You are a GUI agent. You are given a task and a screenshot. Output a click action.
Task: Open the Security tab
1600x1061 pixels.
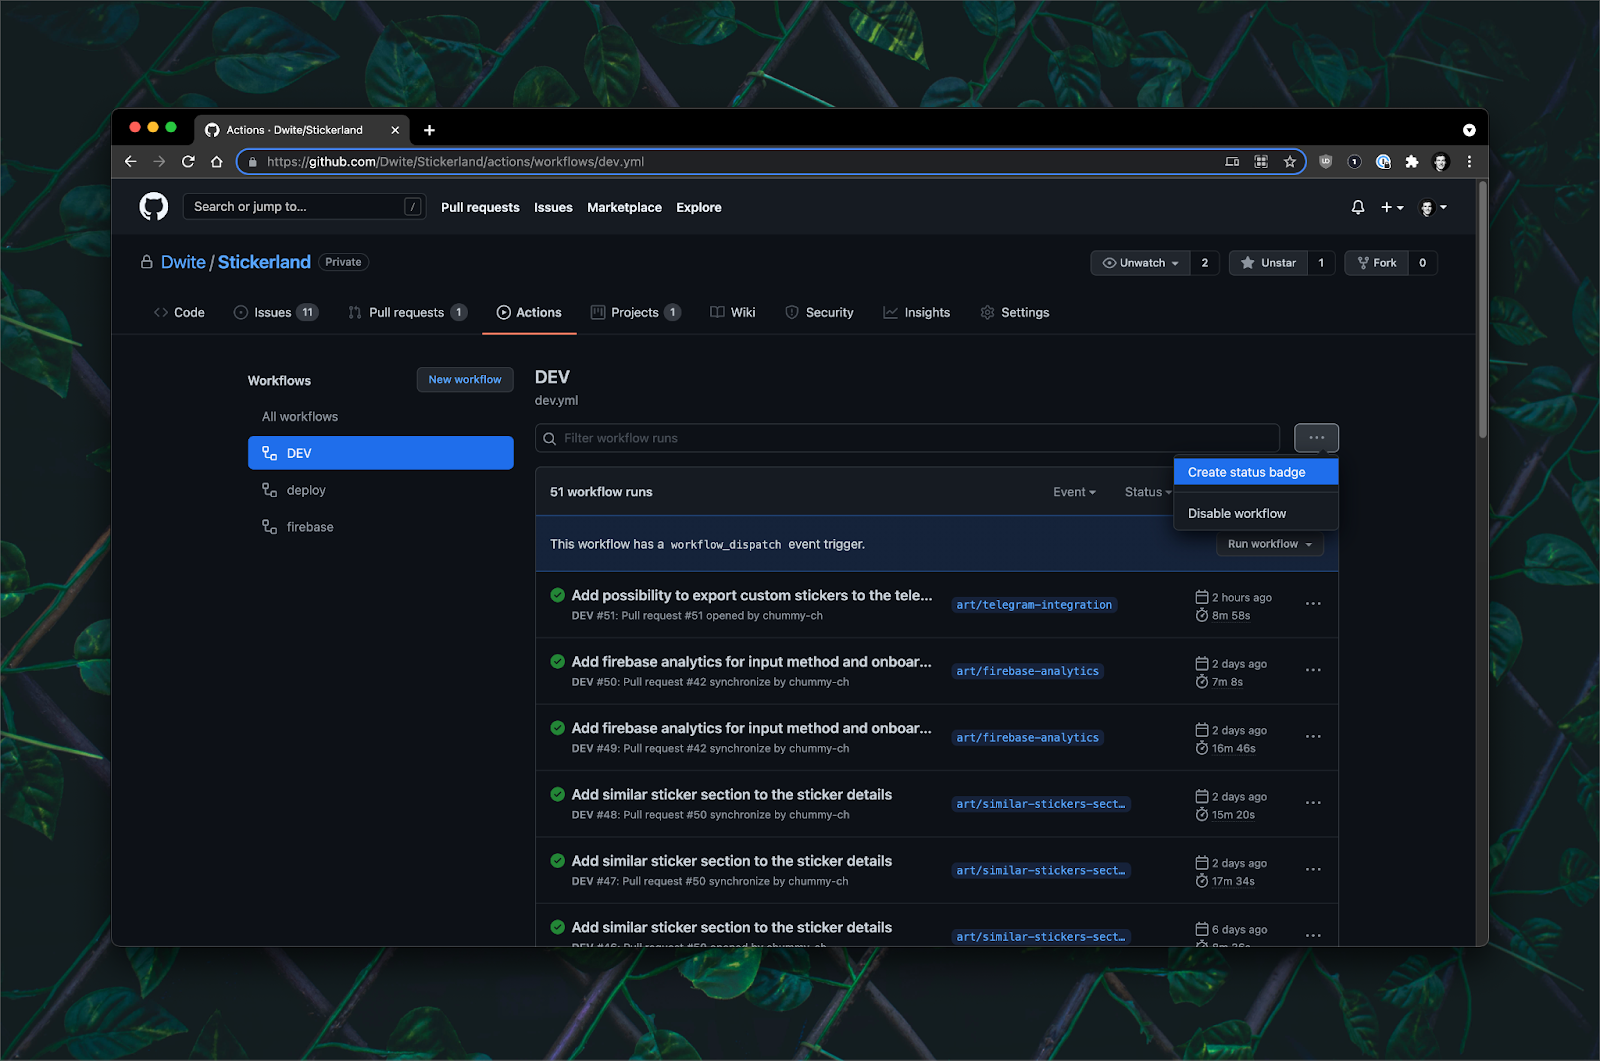click(x=819, y=313)
